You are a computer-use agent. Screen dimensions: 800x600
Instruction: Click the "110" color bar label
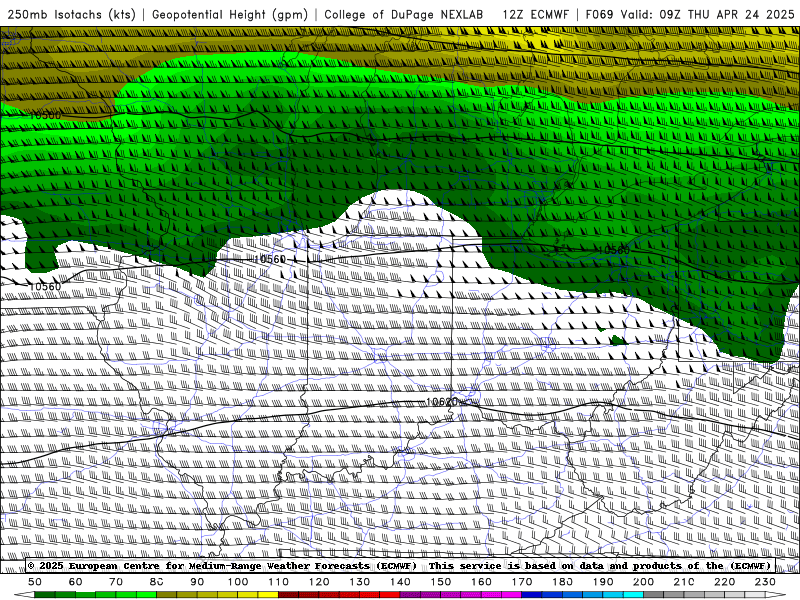point(279,582)
